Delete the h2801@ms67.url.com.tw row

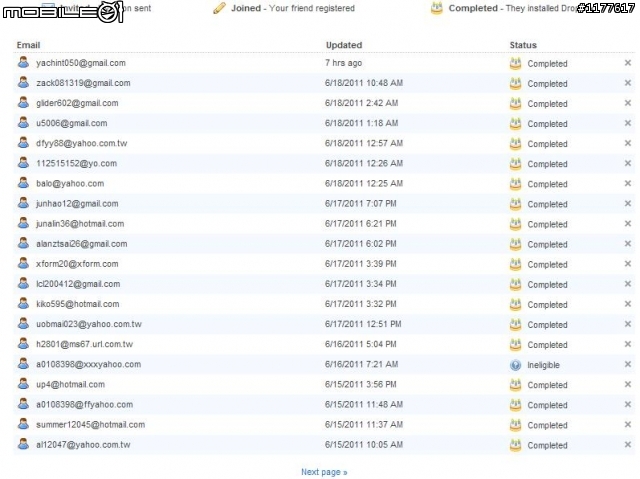tap(628, 344)
